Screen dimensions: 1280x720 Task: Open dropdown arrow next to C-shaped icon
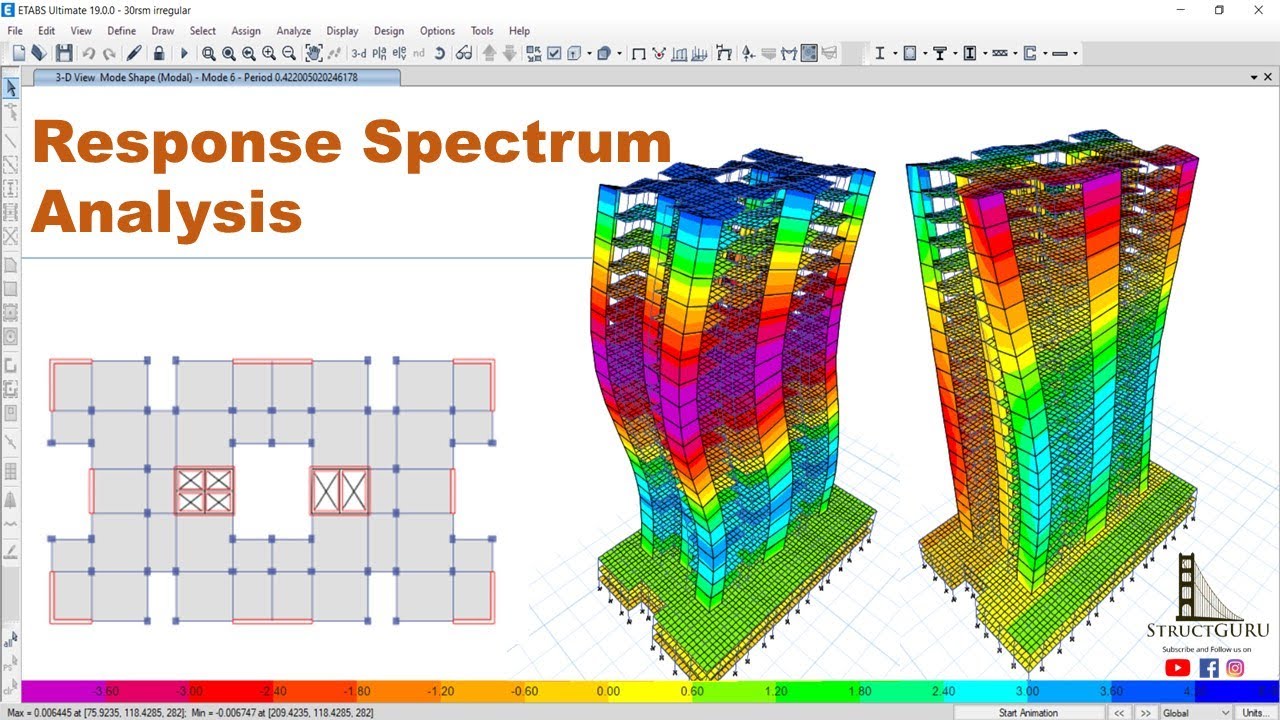tap(1045, 53)
